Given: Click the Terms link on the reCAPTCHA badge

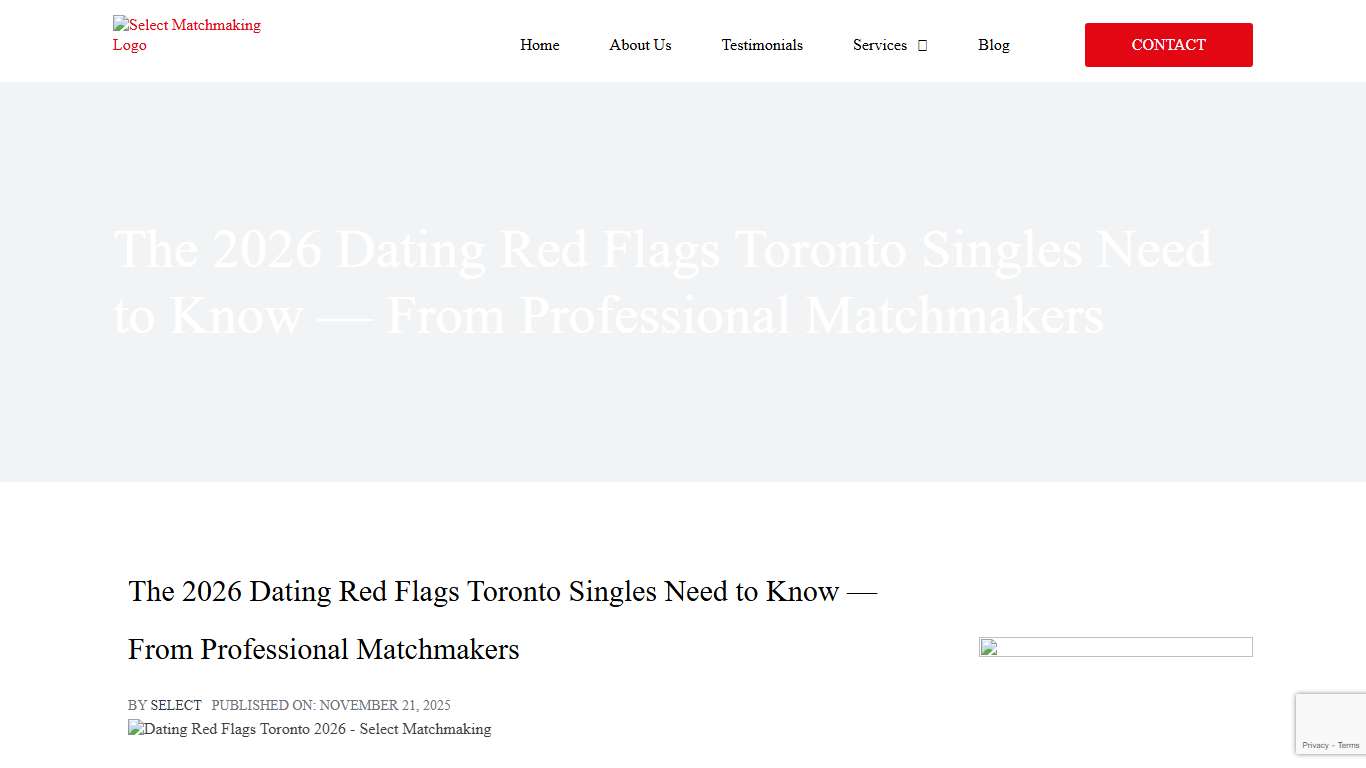Looking at the screenshot, I should [1348, 745].
